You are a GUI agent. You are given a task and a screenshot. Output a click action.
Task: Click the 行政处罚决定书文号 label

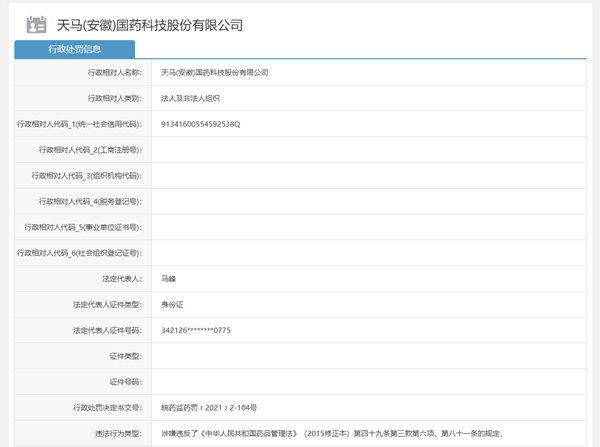tap(108, 408)
